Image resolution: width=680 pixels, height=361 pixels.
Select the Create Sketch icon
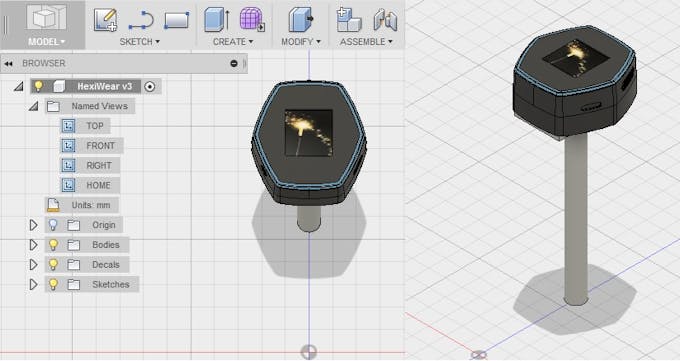105,20
